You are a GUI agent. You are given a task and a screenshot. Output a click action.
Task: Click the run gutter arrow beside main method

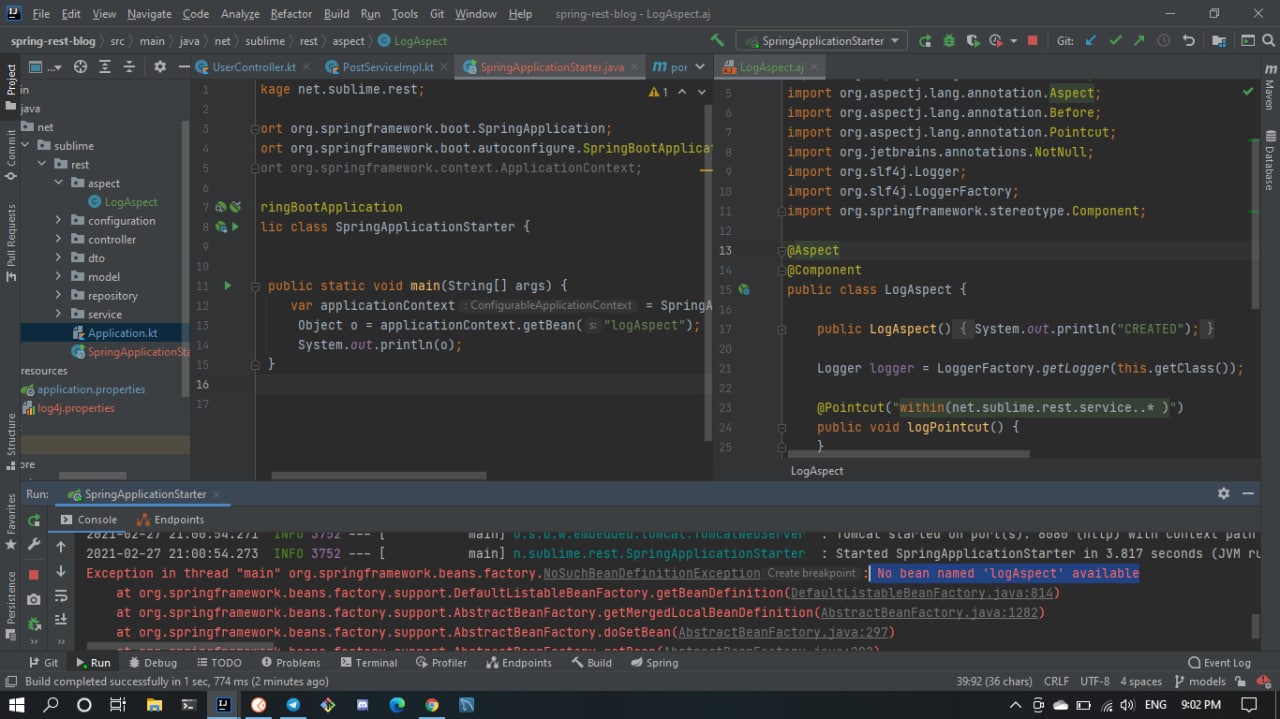(x=228, y=286)
